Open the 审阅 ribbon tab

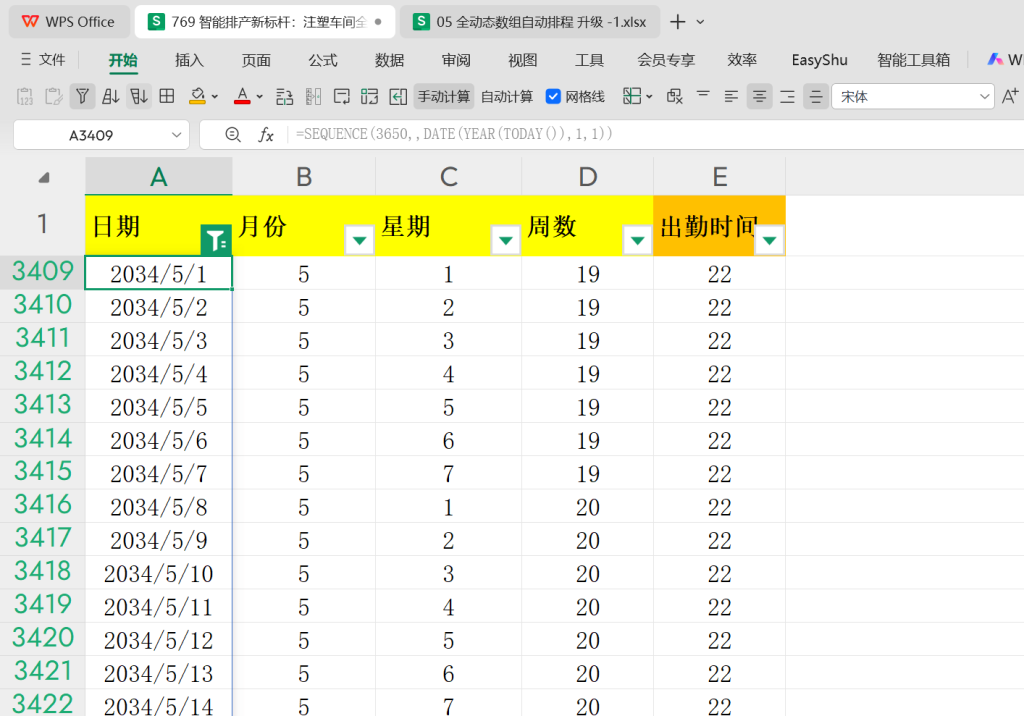456,61
